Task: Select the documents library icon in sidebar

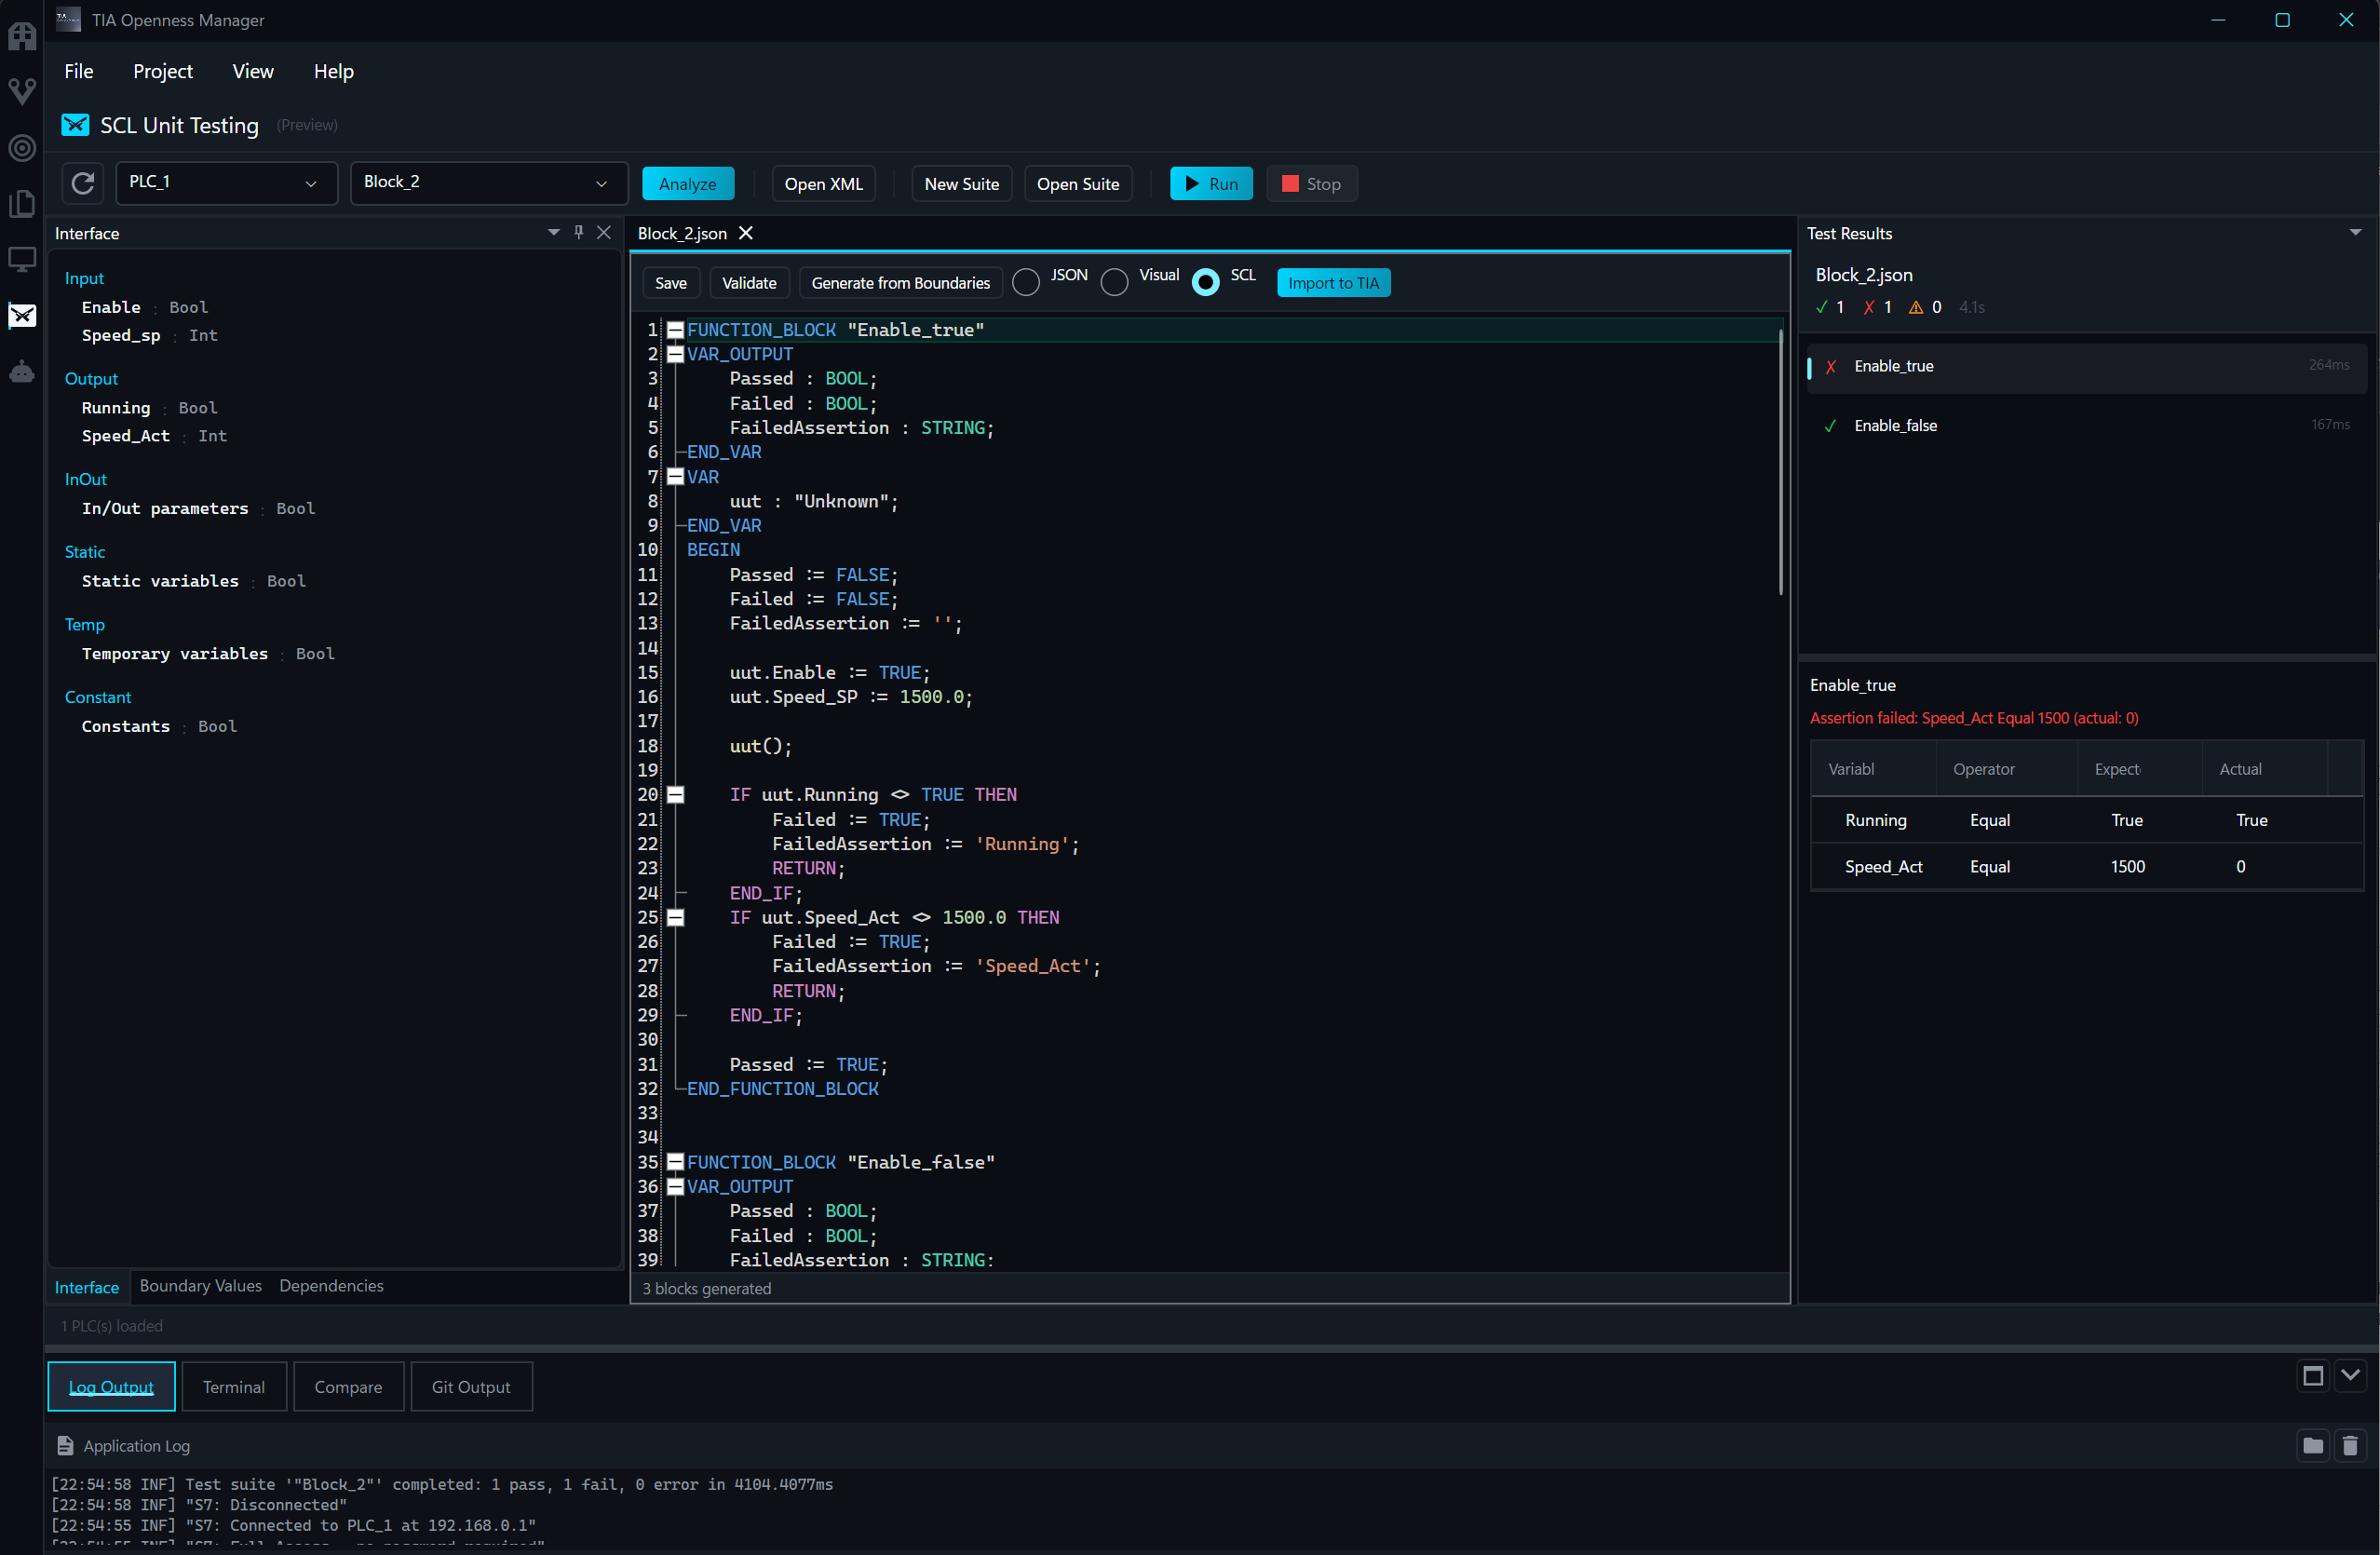Action: point(21,204)
